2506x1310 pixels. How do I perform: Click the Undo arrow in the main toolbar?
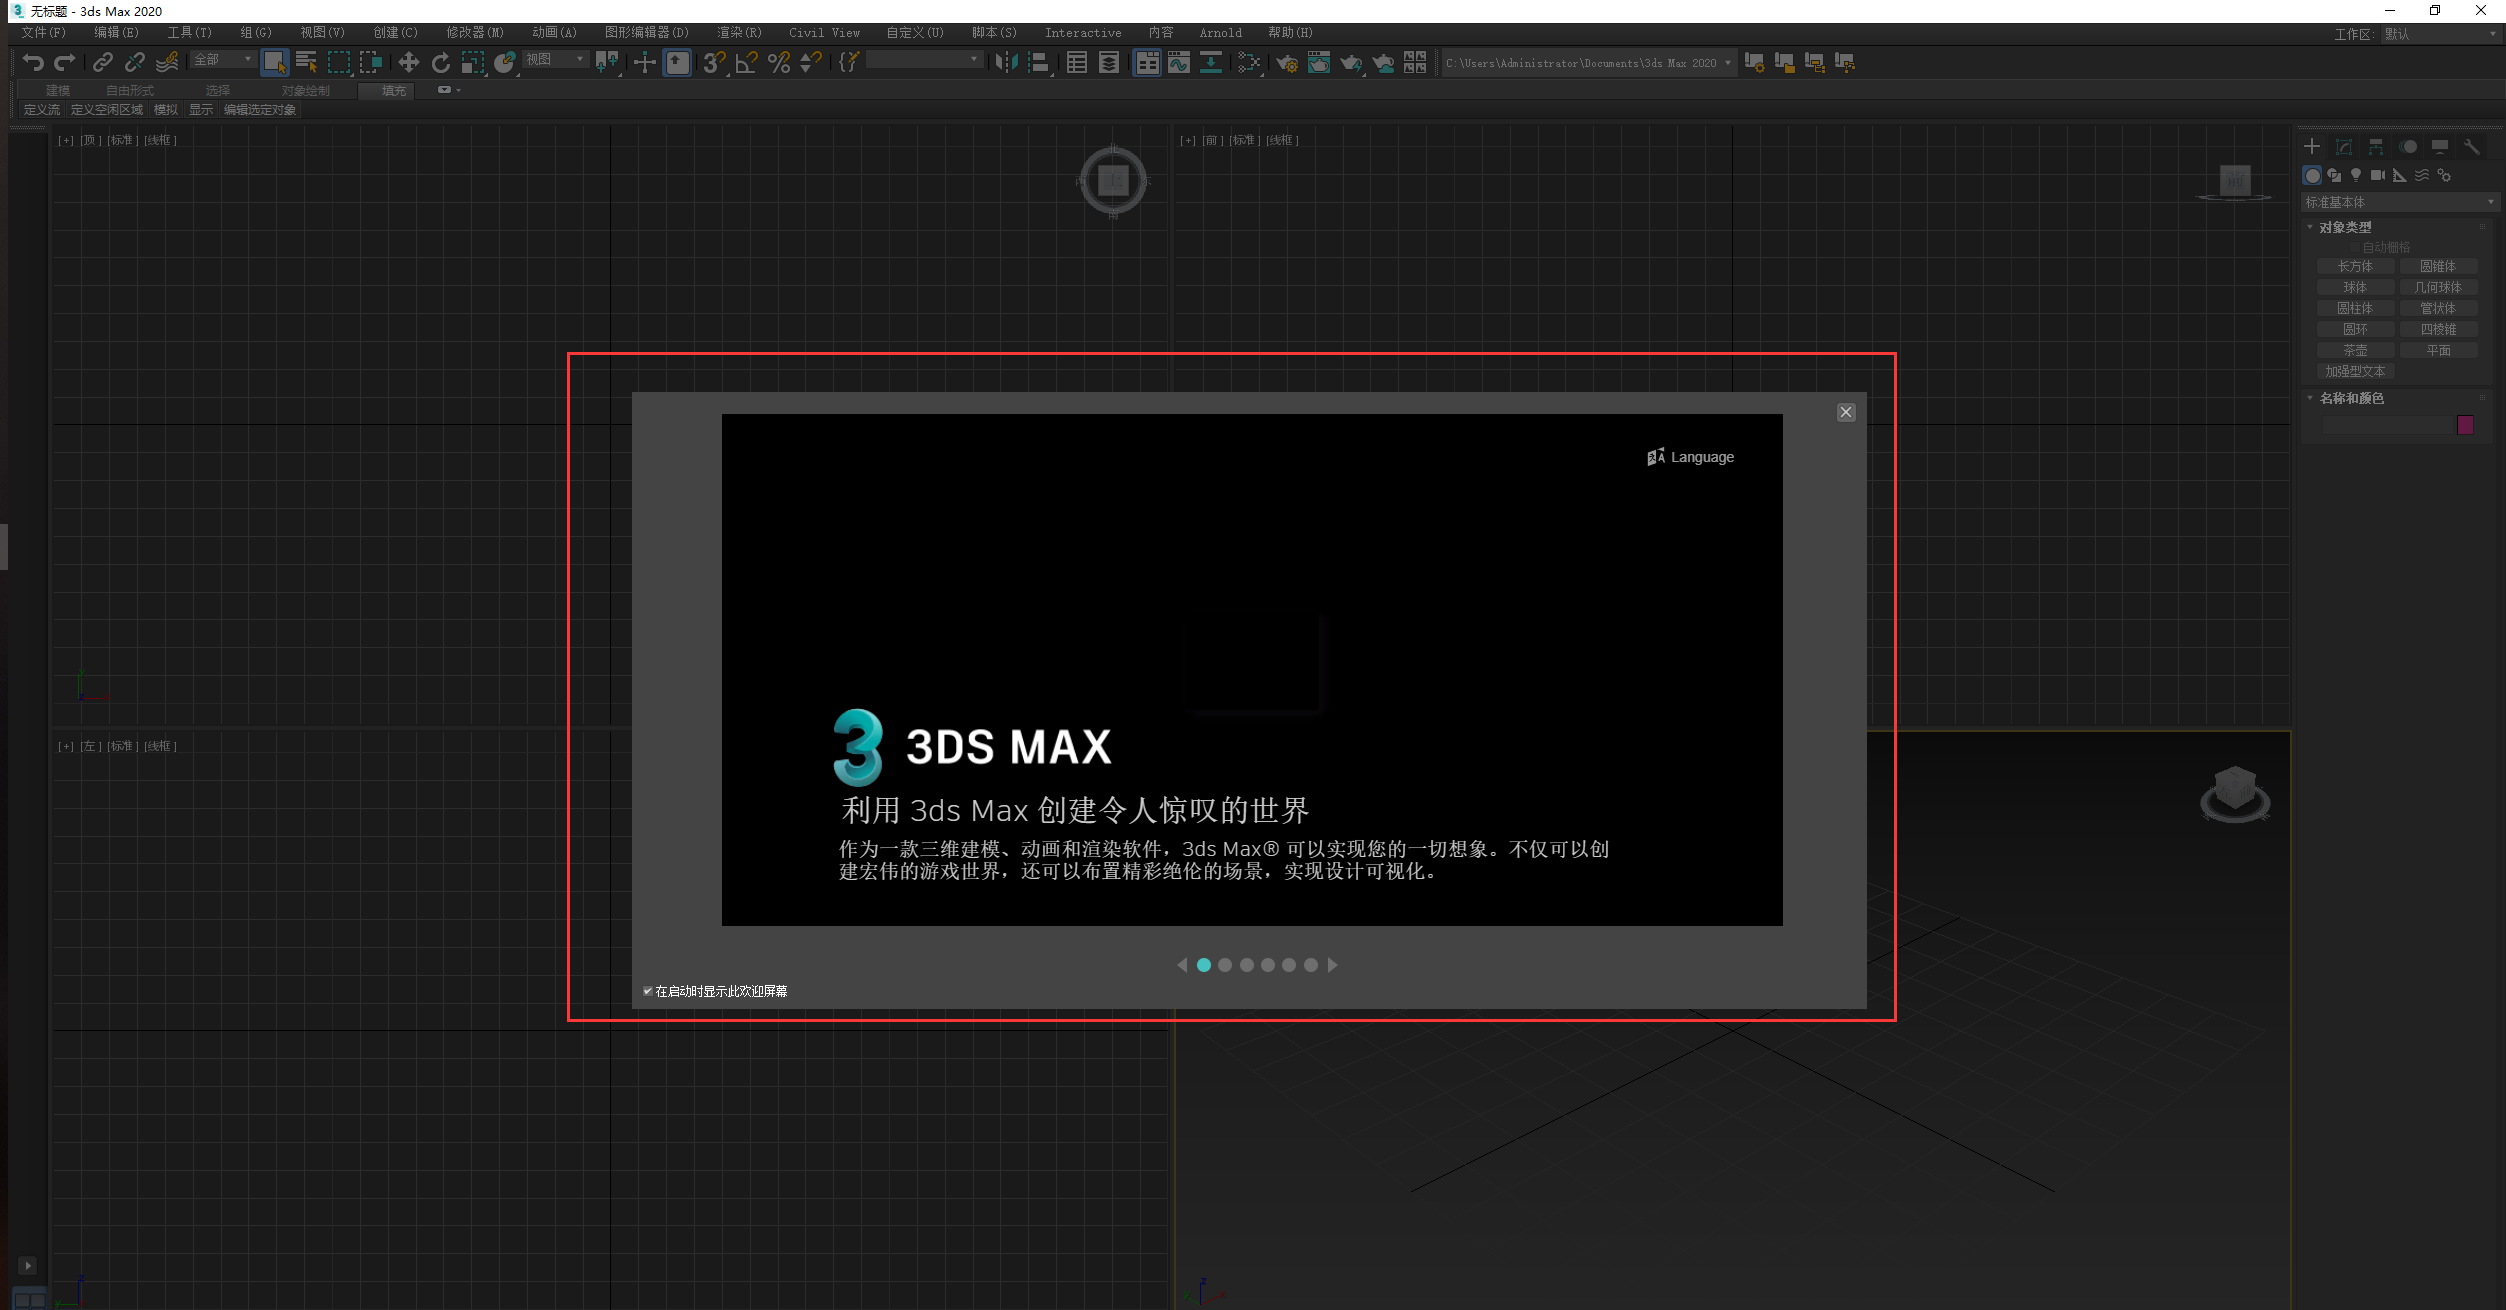[33, 62]
